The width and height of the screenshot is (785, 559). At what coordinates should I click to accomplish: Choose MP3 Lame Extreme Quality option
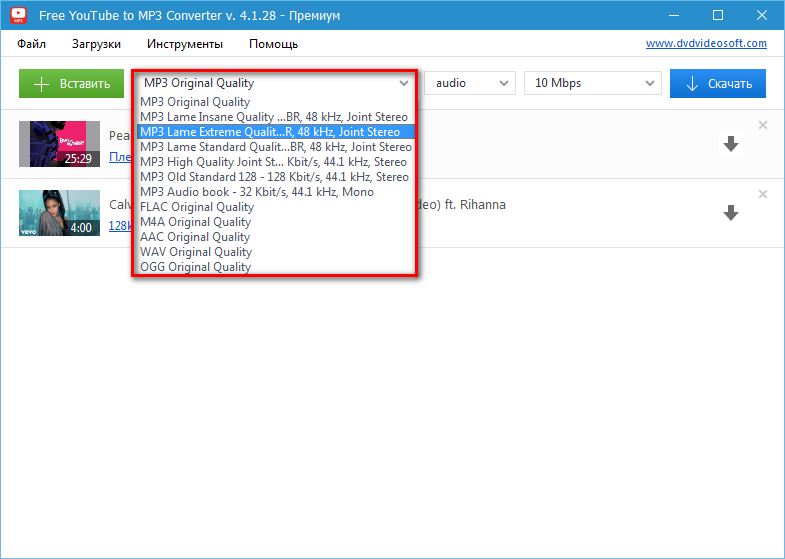[x=275, y=132]
